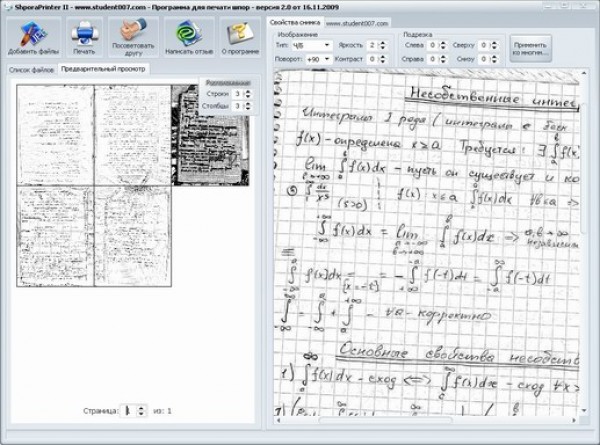This screenshot has width=600, height=445.
Task: Click the scroll-down arrow of the image view
Action: 584,411
